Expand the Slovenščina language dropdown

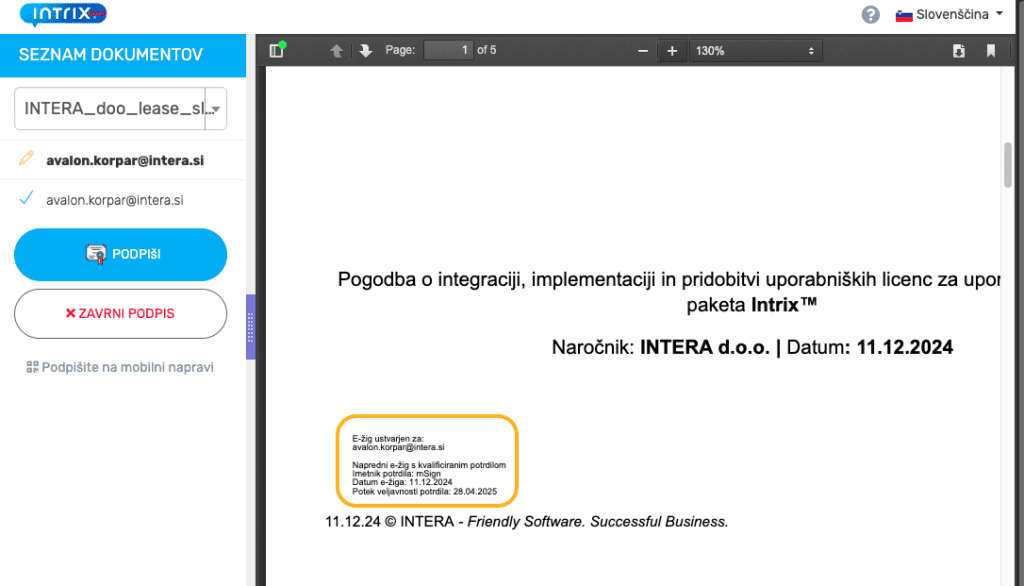coord(948,15)
